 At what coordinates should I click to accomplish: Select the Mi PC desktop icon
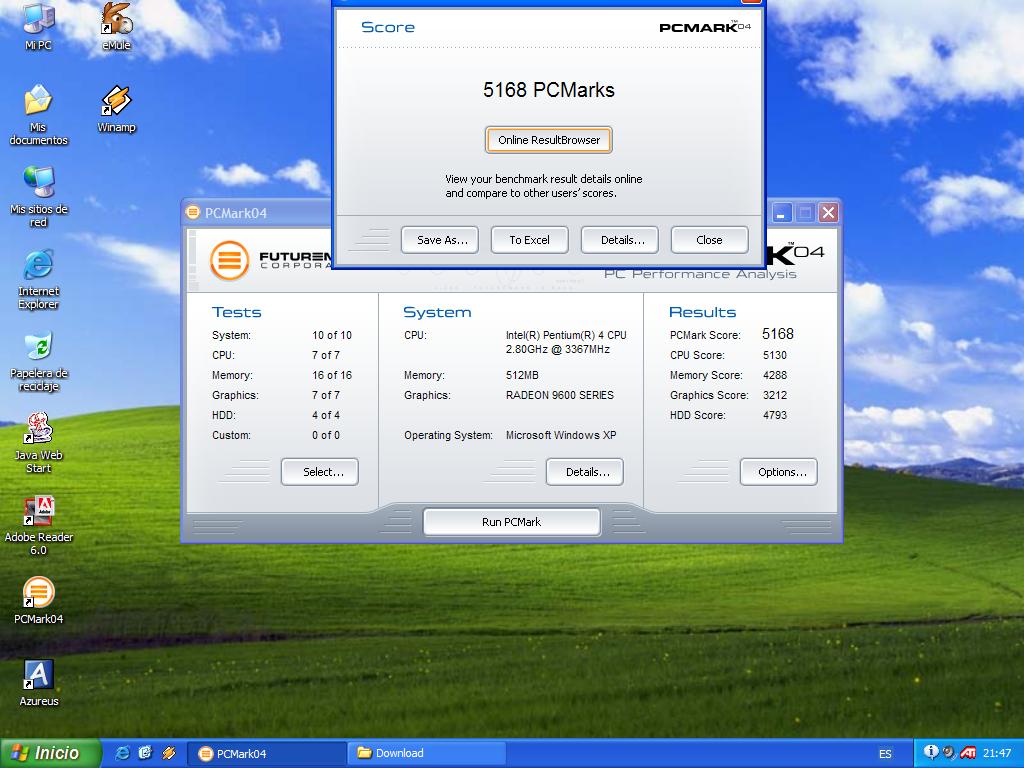[x=38, y=20]
